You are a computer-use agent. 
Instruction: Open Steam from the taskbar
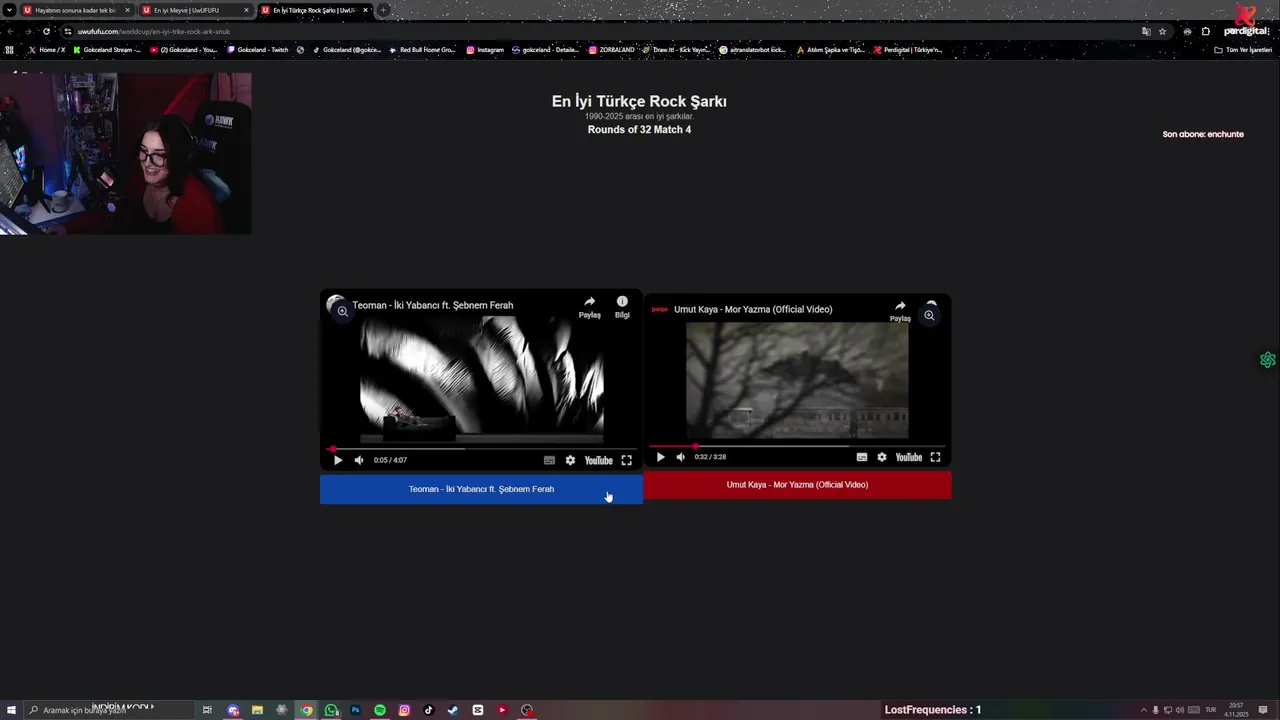[453, 710]
